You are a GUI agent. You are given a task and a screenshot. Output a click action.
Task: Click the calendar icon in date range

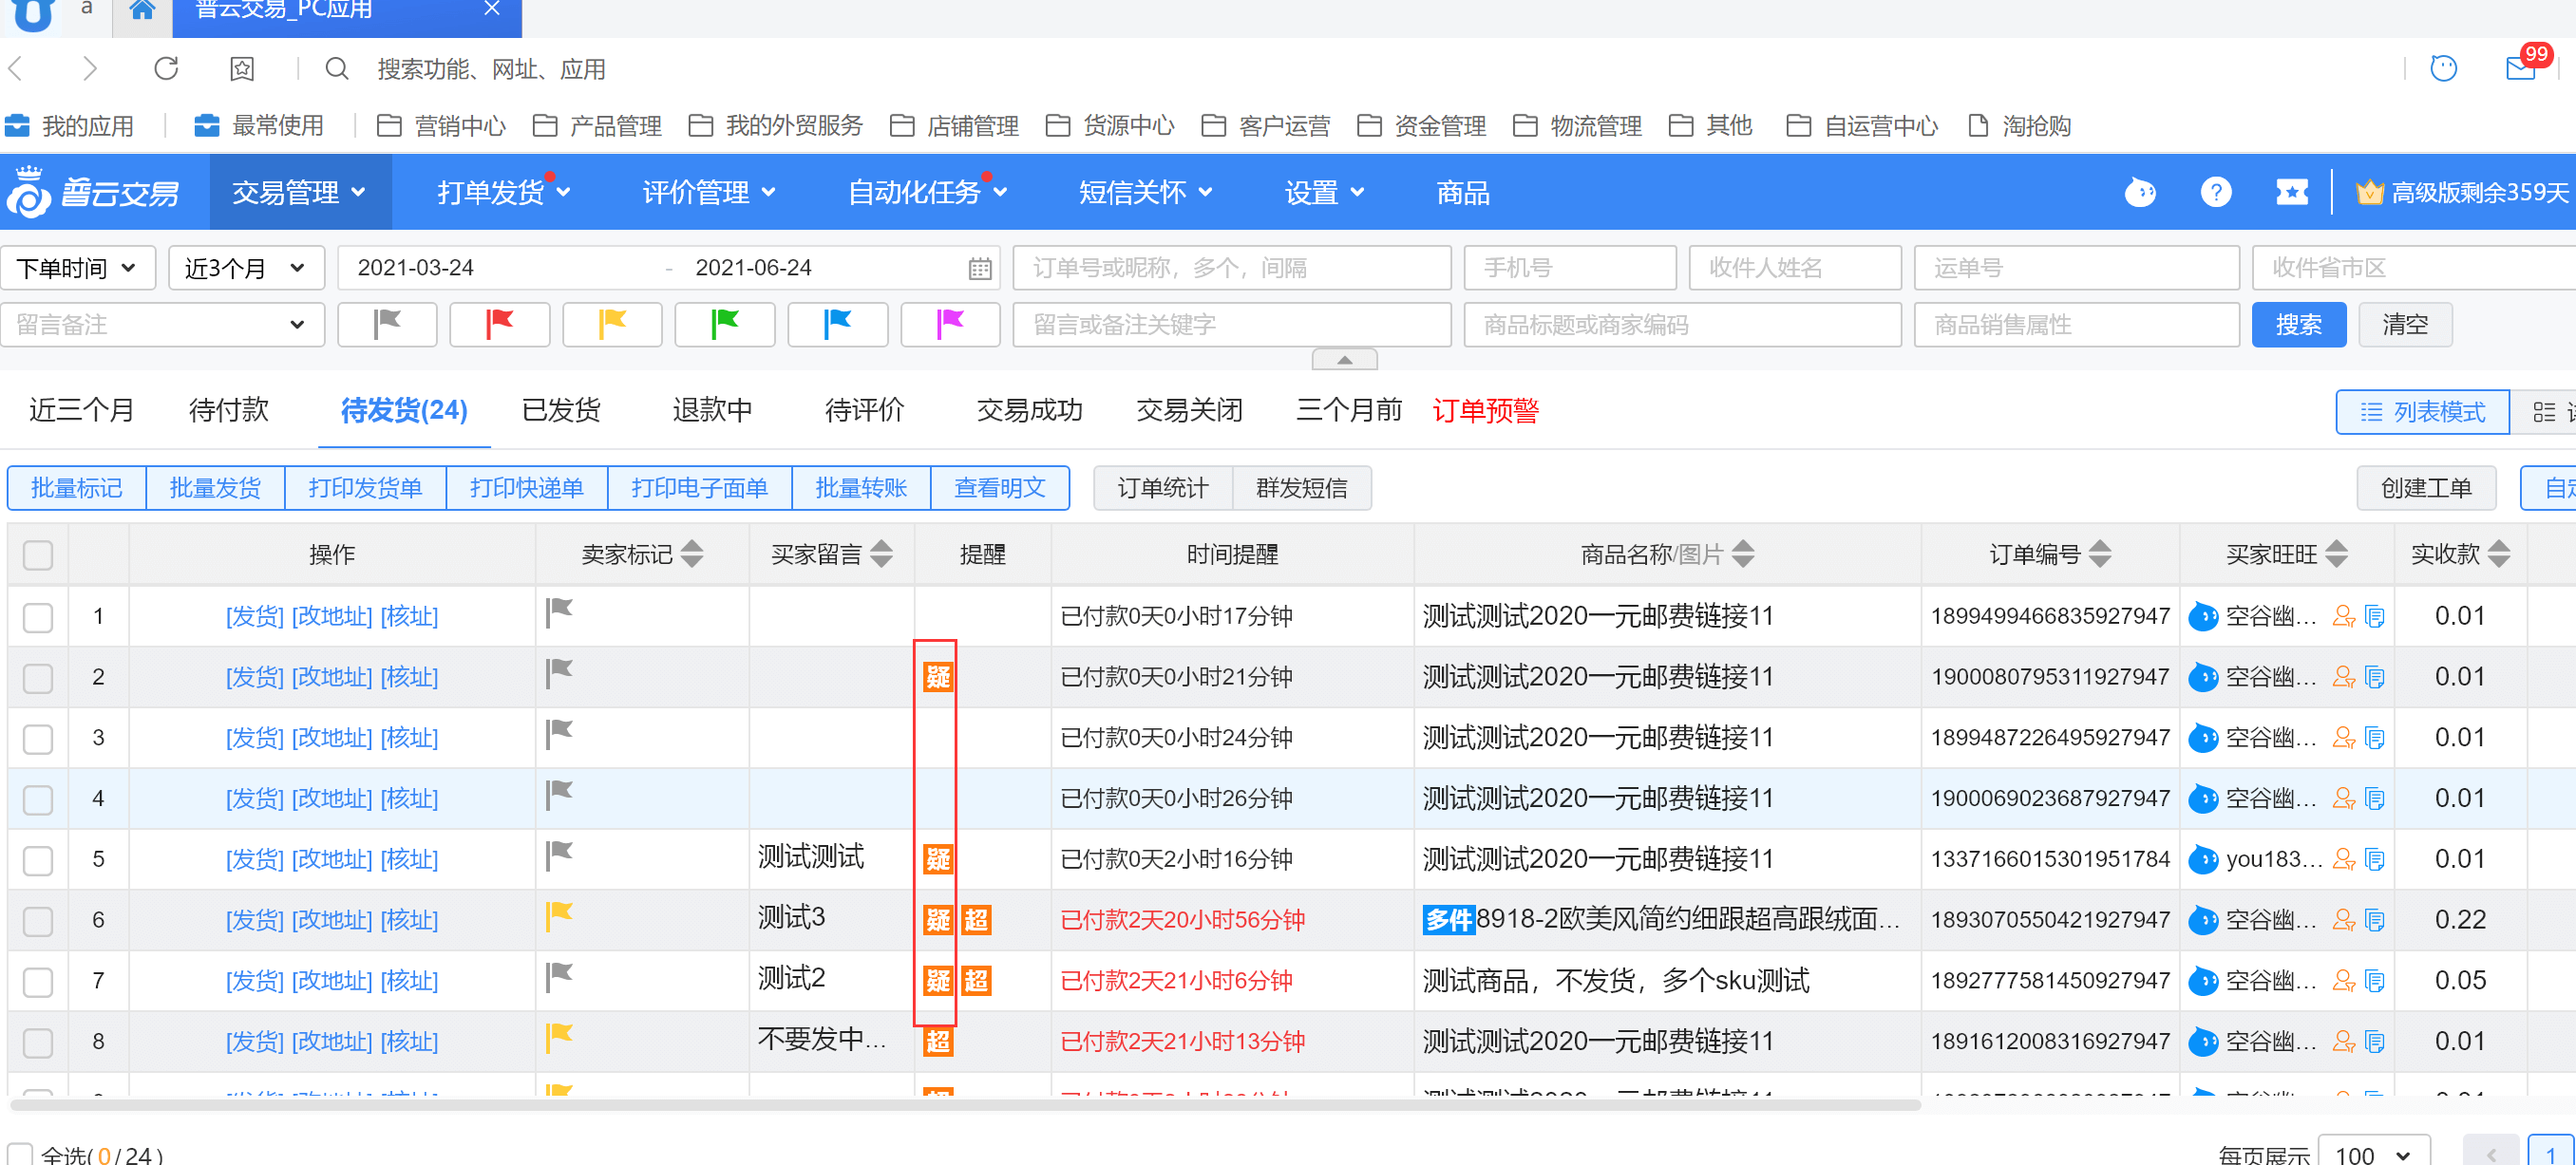click(979, 268)
